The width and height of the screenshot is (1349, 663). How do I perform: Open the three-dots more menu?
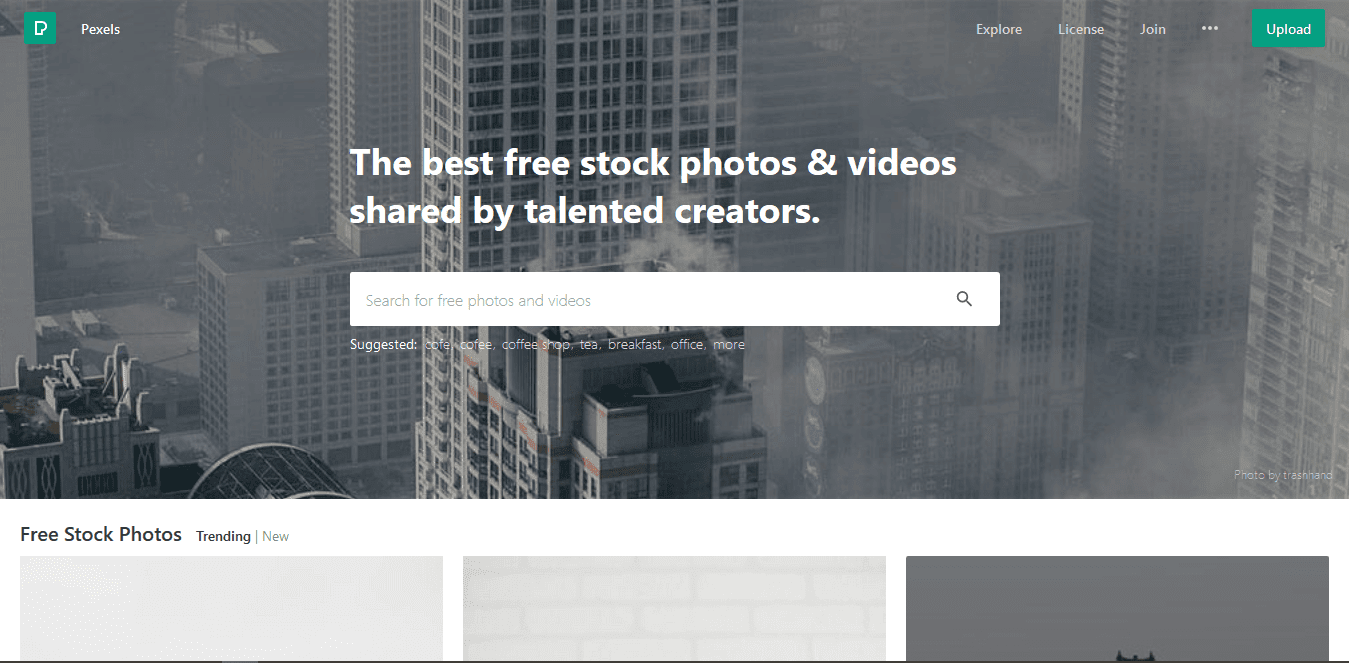click(1210, 29)
